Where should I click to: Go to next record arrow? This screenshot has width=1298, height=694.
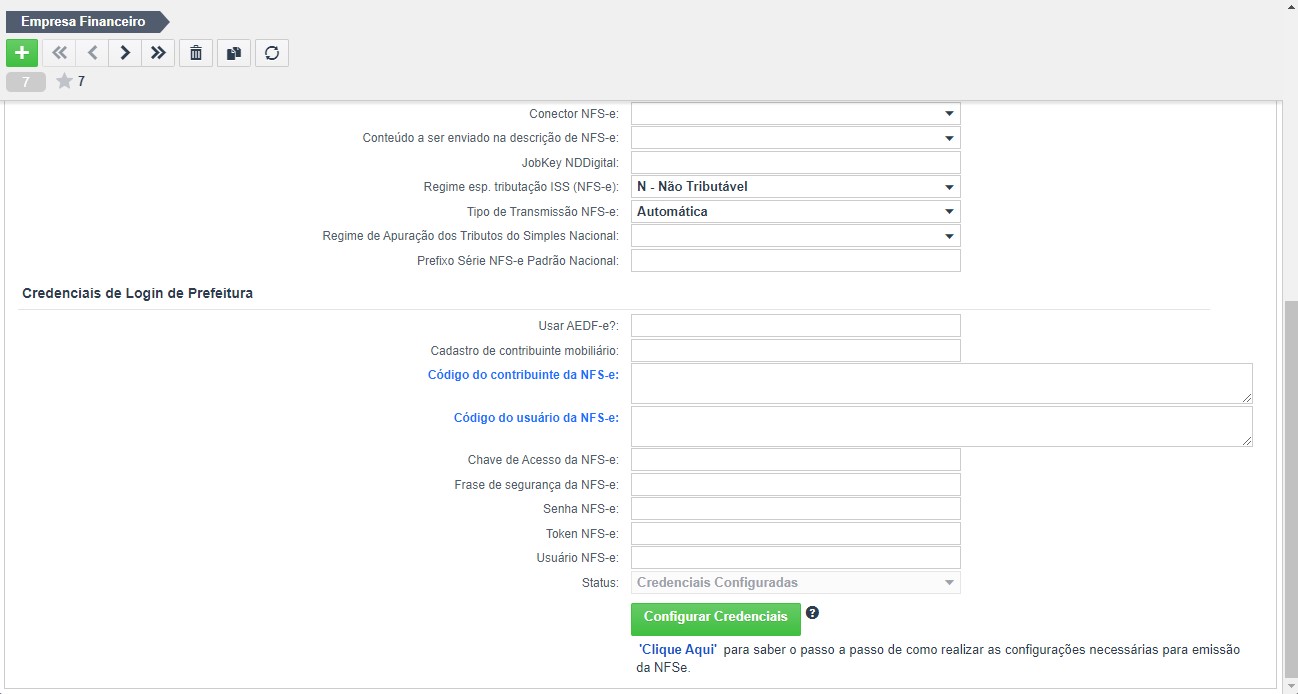125,53
